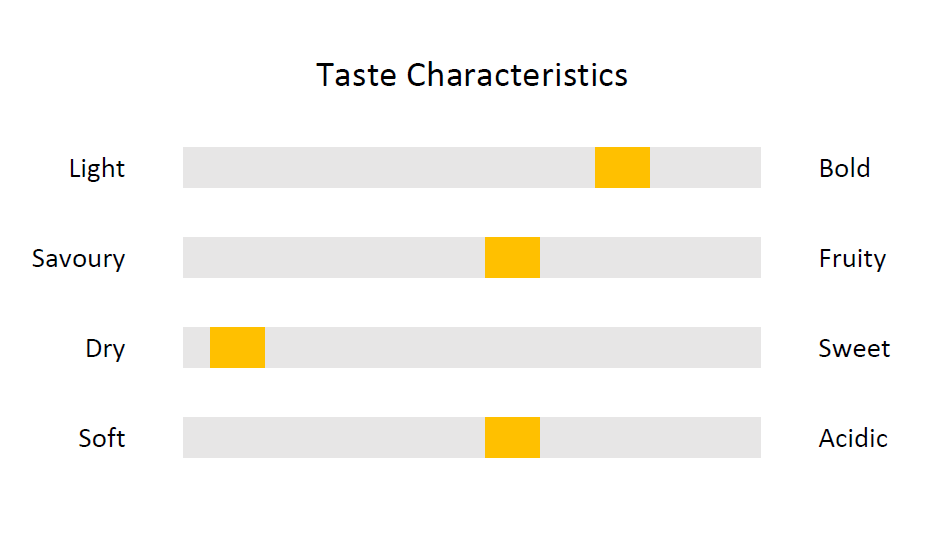Screen dimensions: 952x550
Task: Click grey track right of Light-Bold marker
Action: click(x=706, y=168)
